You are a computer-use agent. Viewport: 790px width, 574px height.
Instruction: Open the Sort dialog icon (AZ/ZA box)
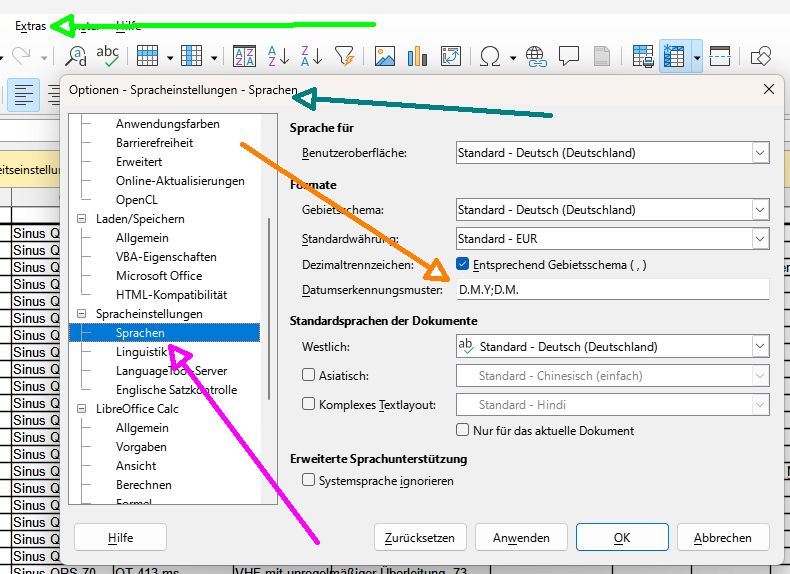244,56
